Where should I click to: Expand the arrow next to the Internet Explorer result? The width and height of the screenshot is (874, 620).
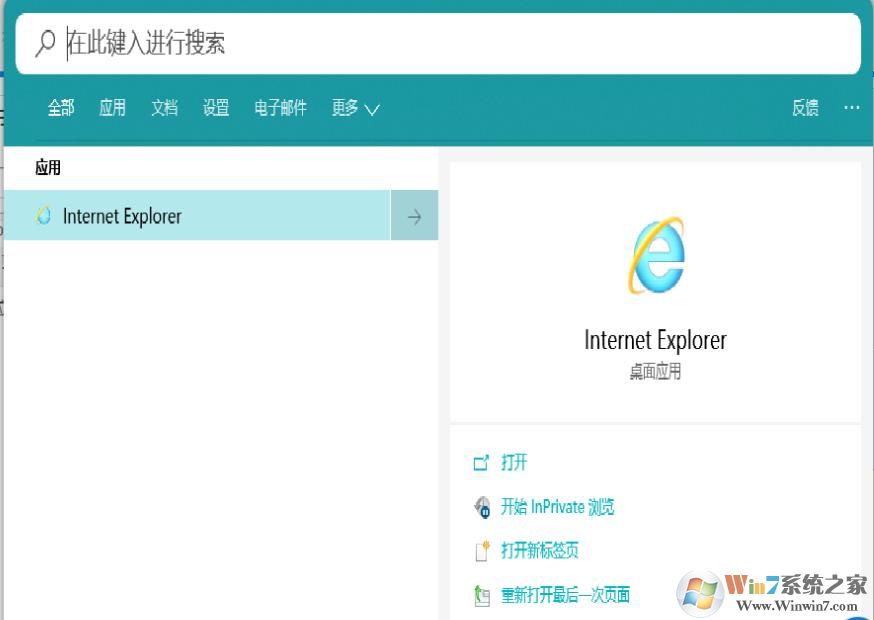(x=414, y=216)
